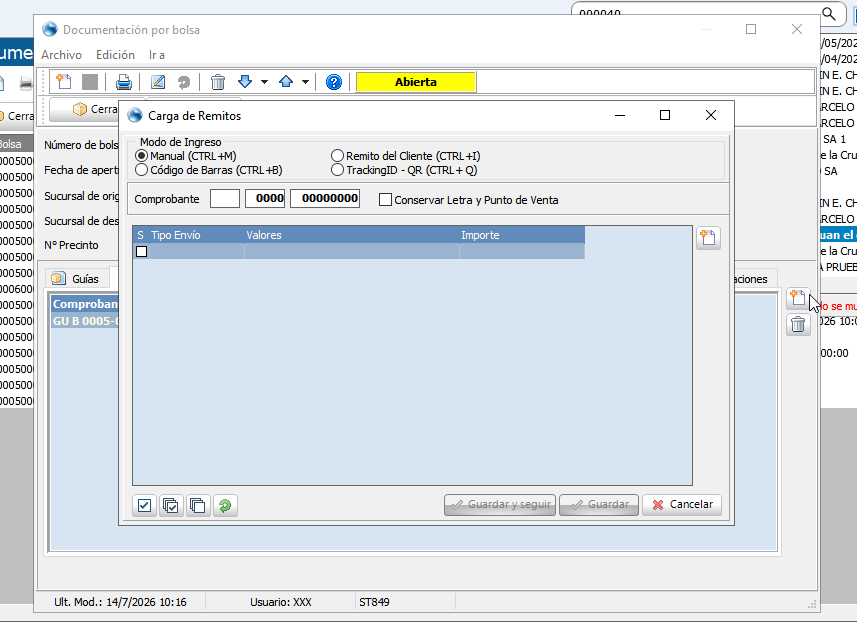Click the print icon in Documentación toolbar

(124, 82)
